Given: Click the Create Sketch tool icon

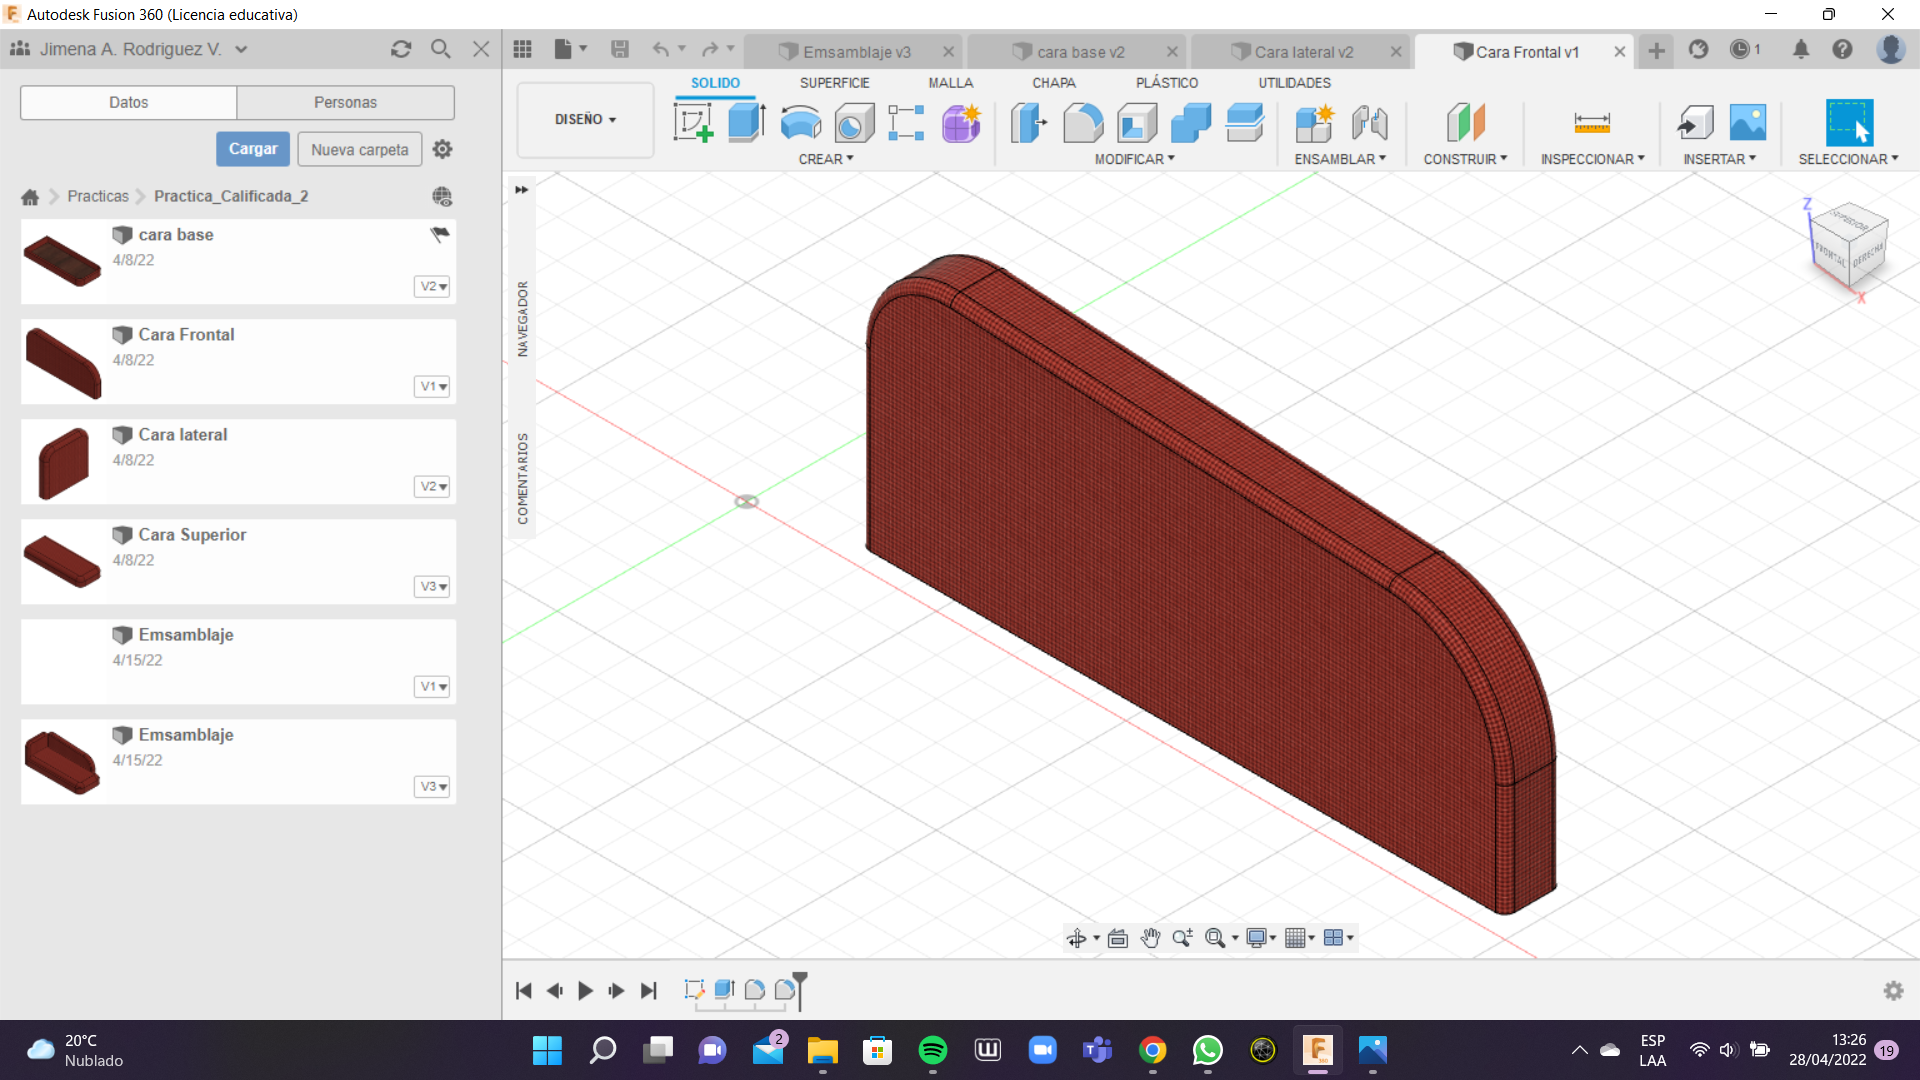Looking at the screenshot, I should click(694, 123).
